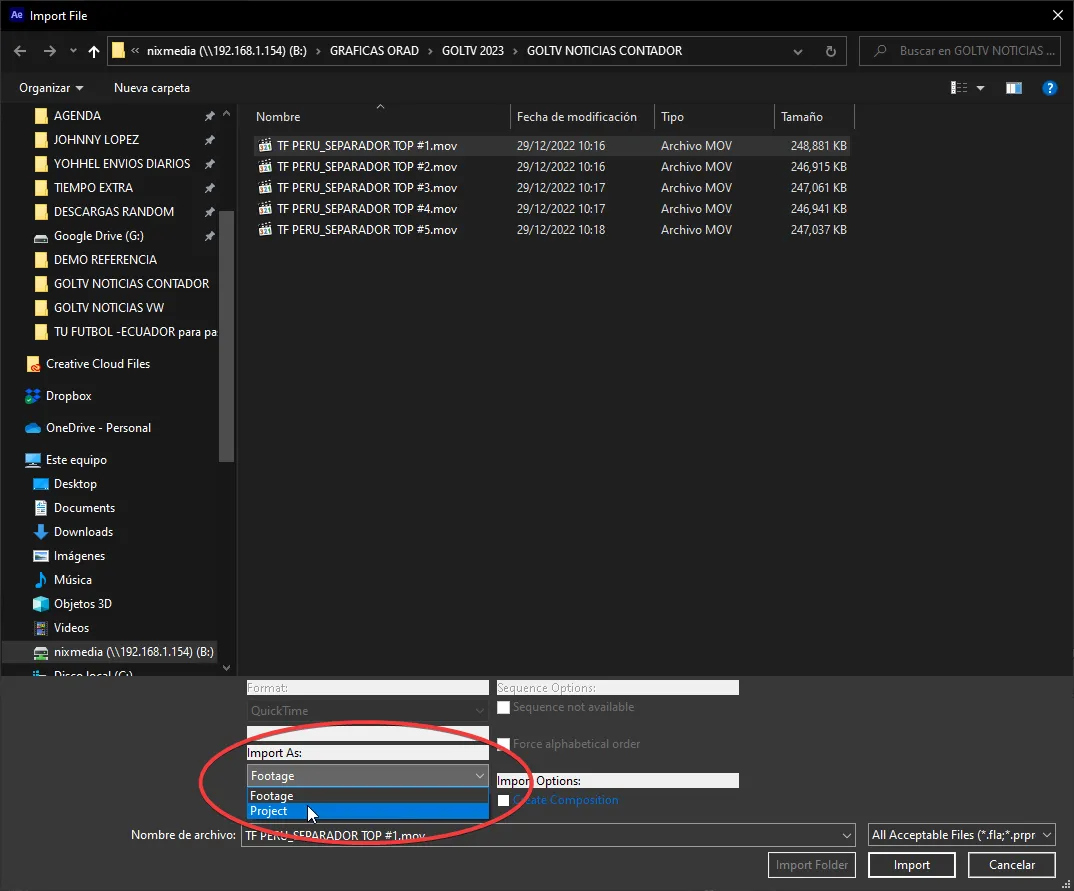Viewport: 1074px width, 891px height.
Task: Check Force alphabetical order
Action: point(503,744)
